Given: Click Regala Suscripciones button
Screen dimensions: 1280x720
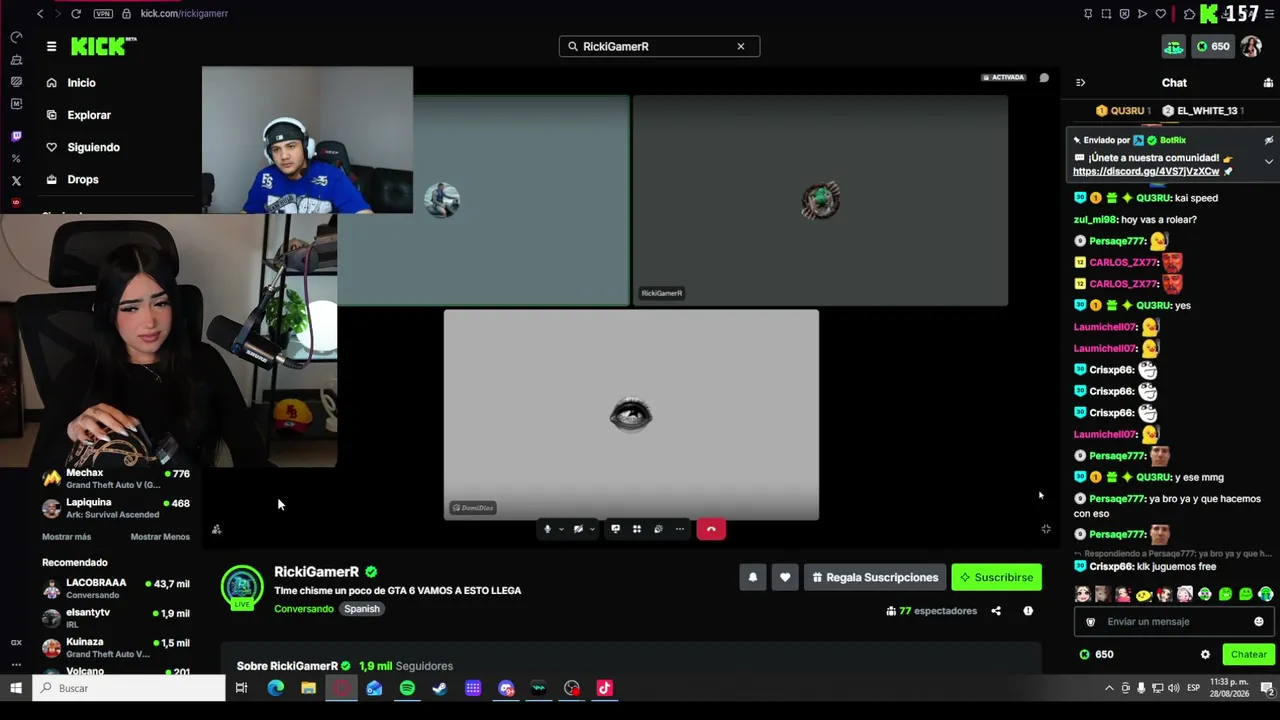Looking at the screenshot, I should [875, 577].
